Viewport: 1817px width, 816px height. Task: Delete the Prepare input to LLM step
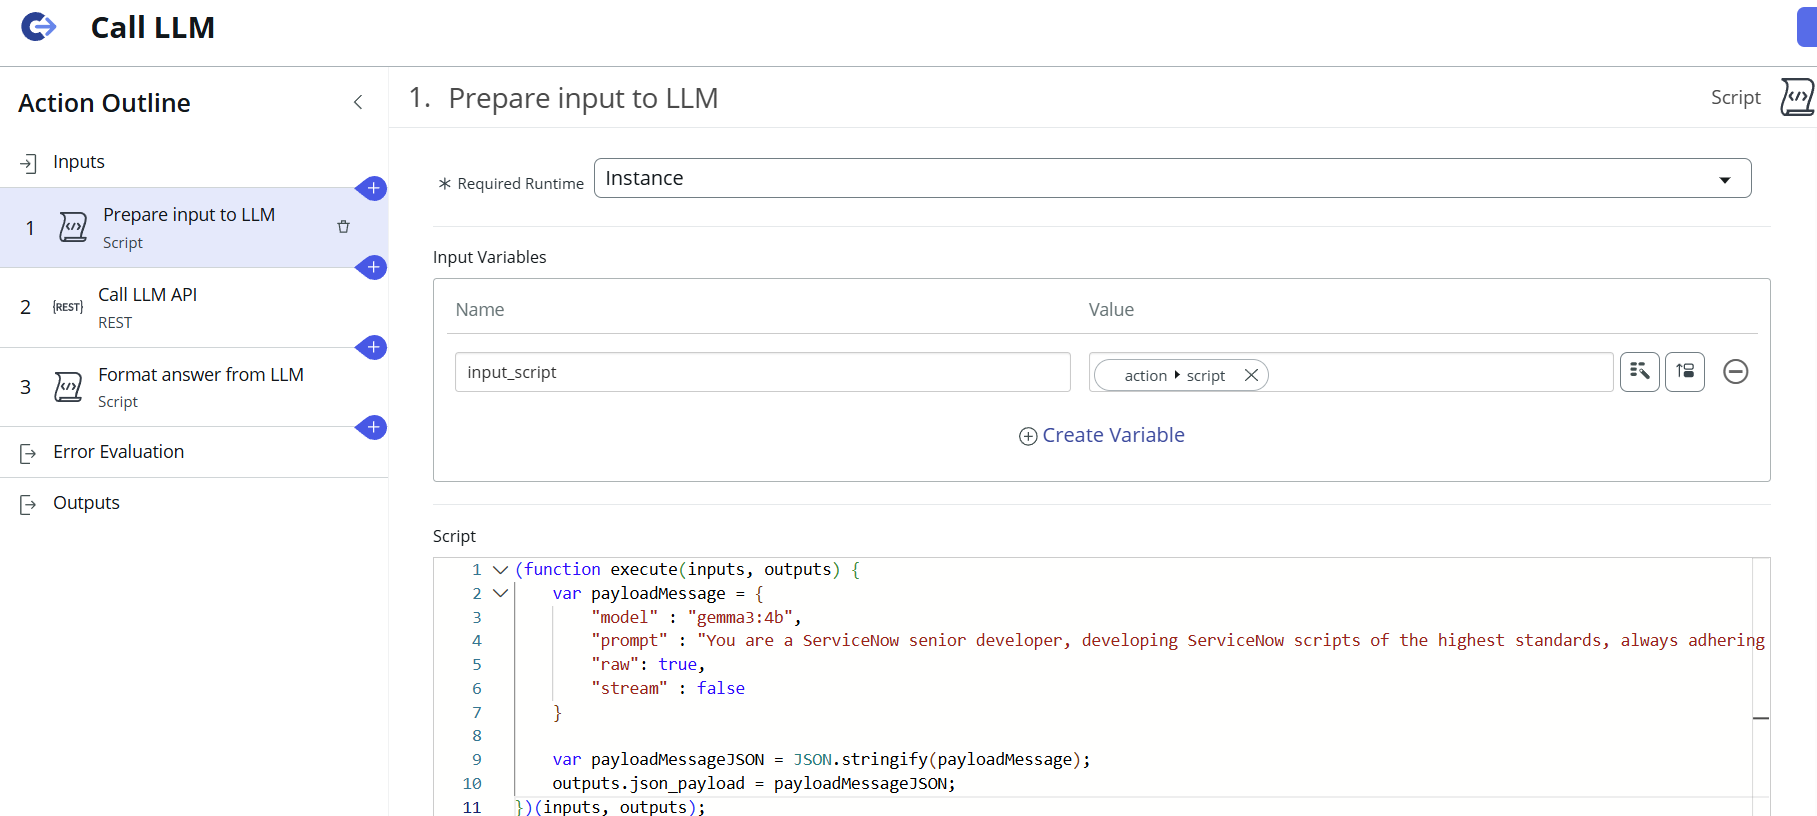(x=343, y=227)
